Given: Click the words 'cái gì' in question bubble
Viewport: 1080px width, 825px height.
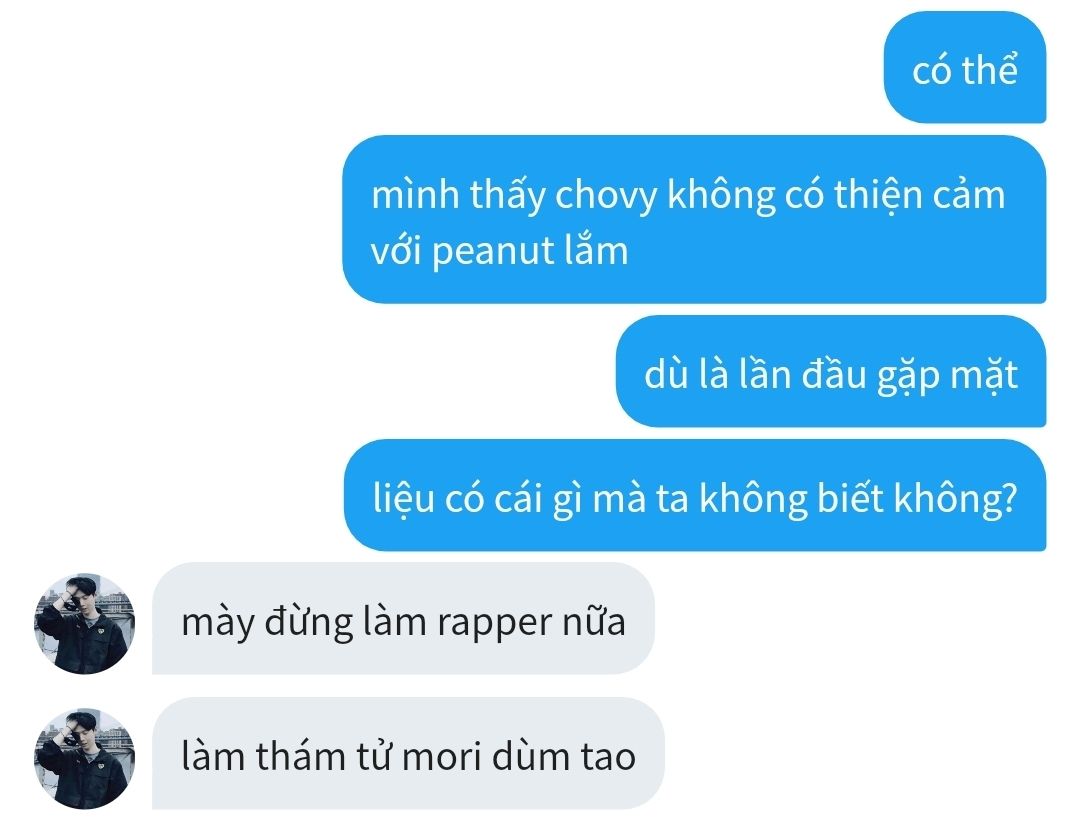Looking at the screenshot, I should [x=533, y=499].
